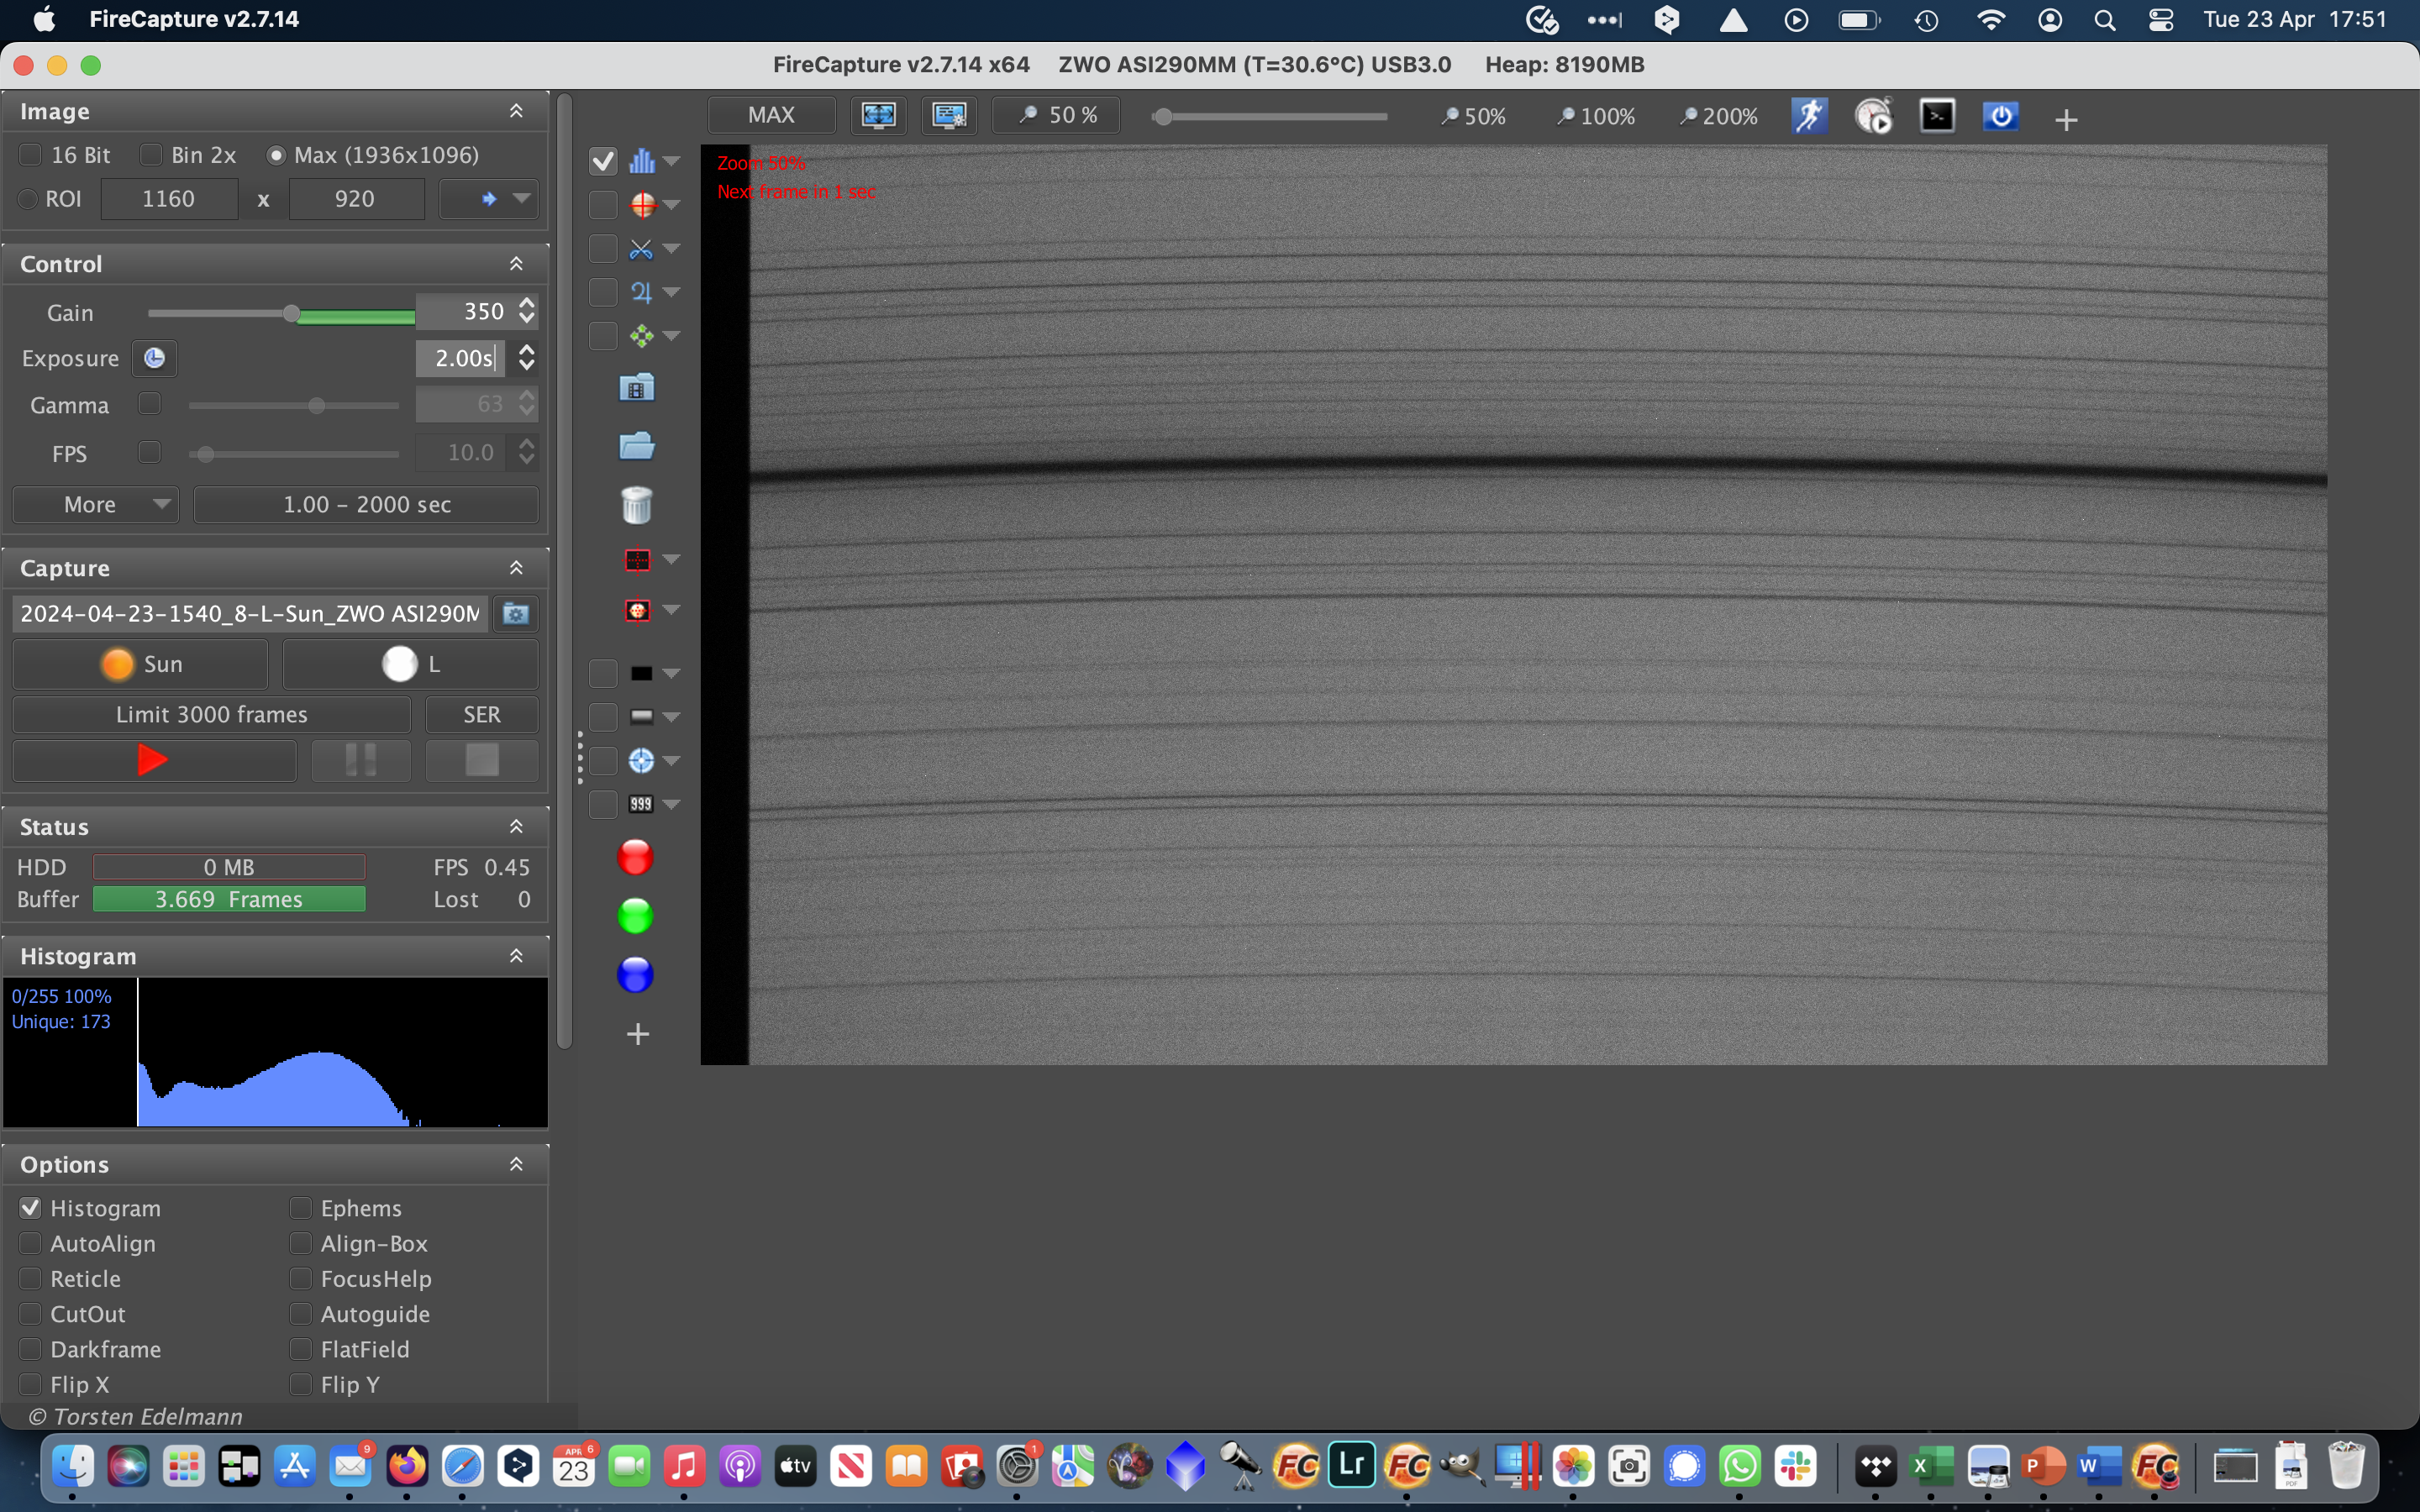The width and height of the screenshot is (2420, 1512).
Task: Click the L filter button
Action: [x=411, y=665]
